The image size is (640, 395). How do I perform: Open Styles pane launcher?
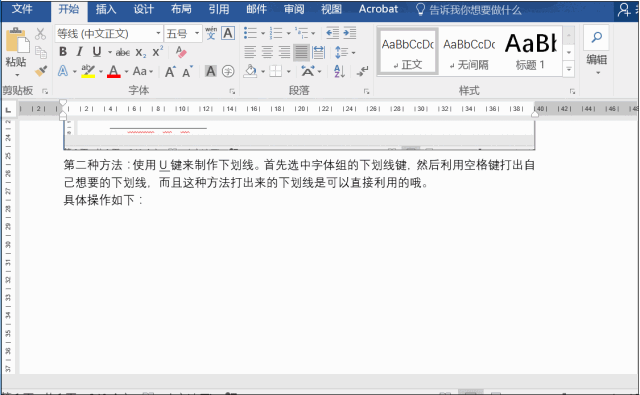(x=573, y=91)
